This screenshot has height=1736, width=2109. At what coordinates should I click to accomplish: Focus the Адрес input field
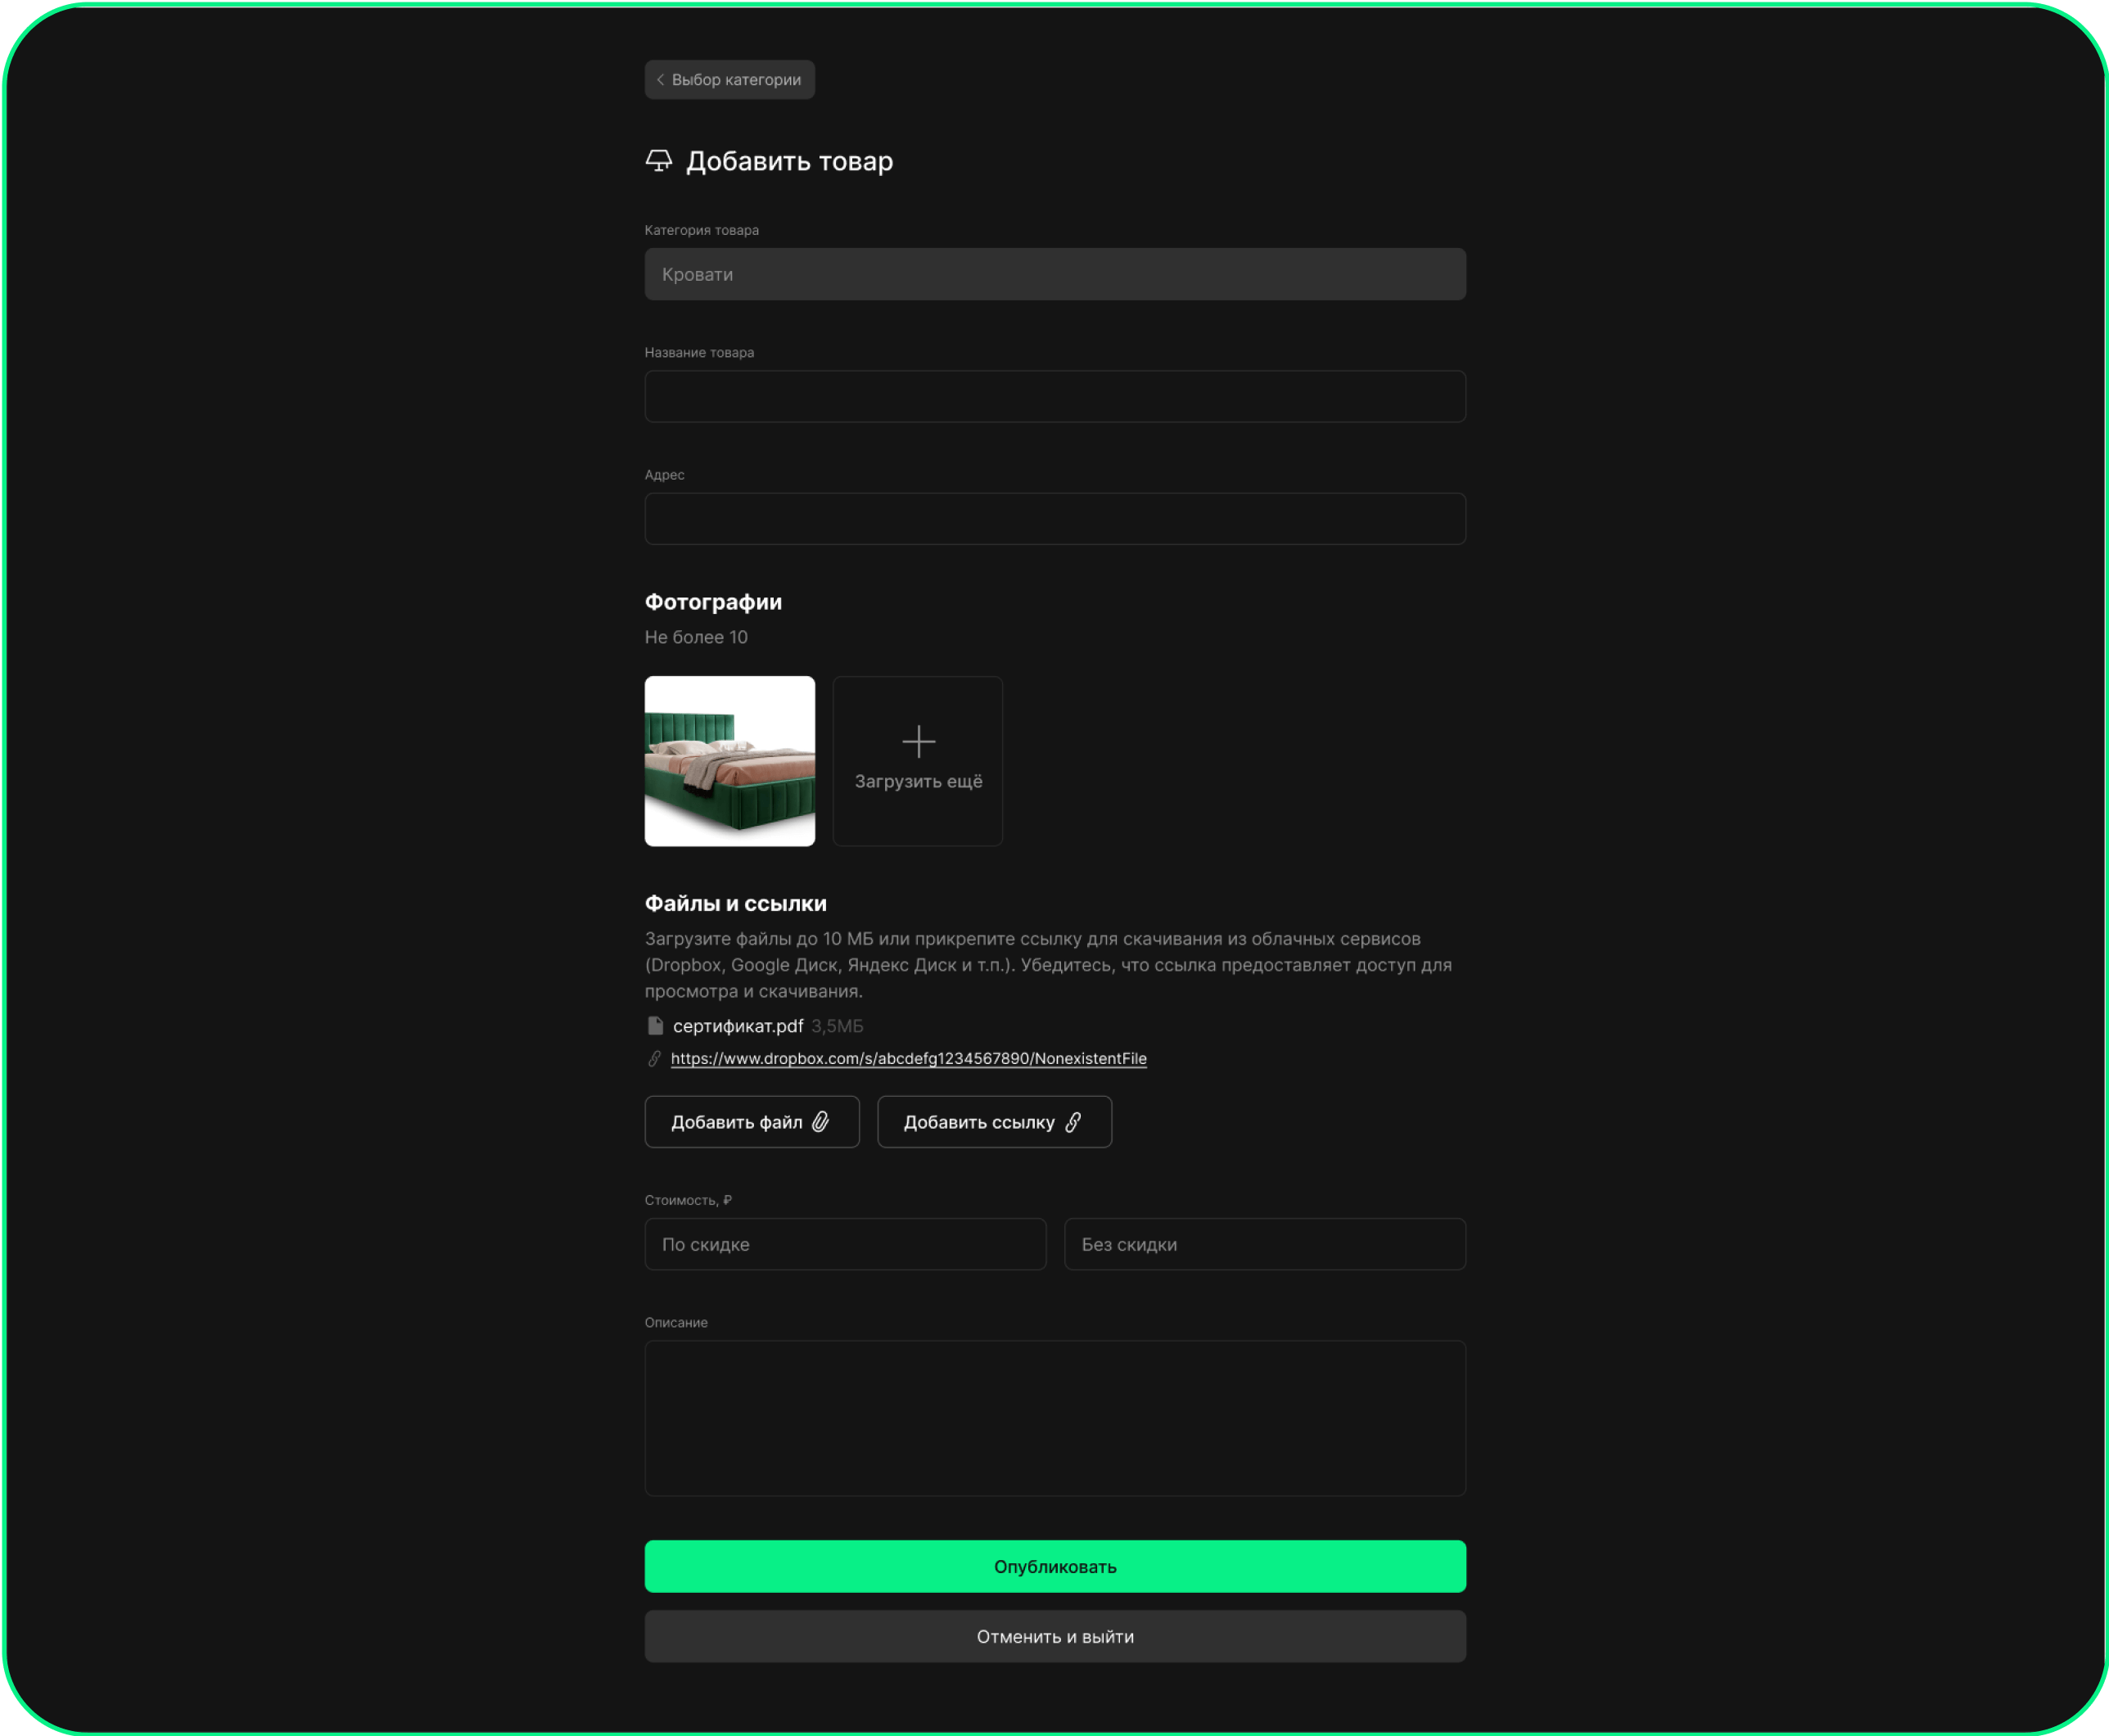(1054, 519)
